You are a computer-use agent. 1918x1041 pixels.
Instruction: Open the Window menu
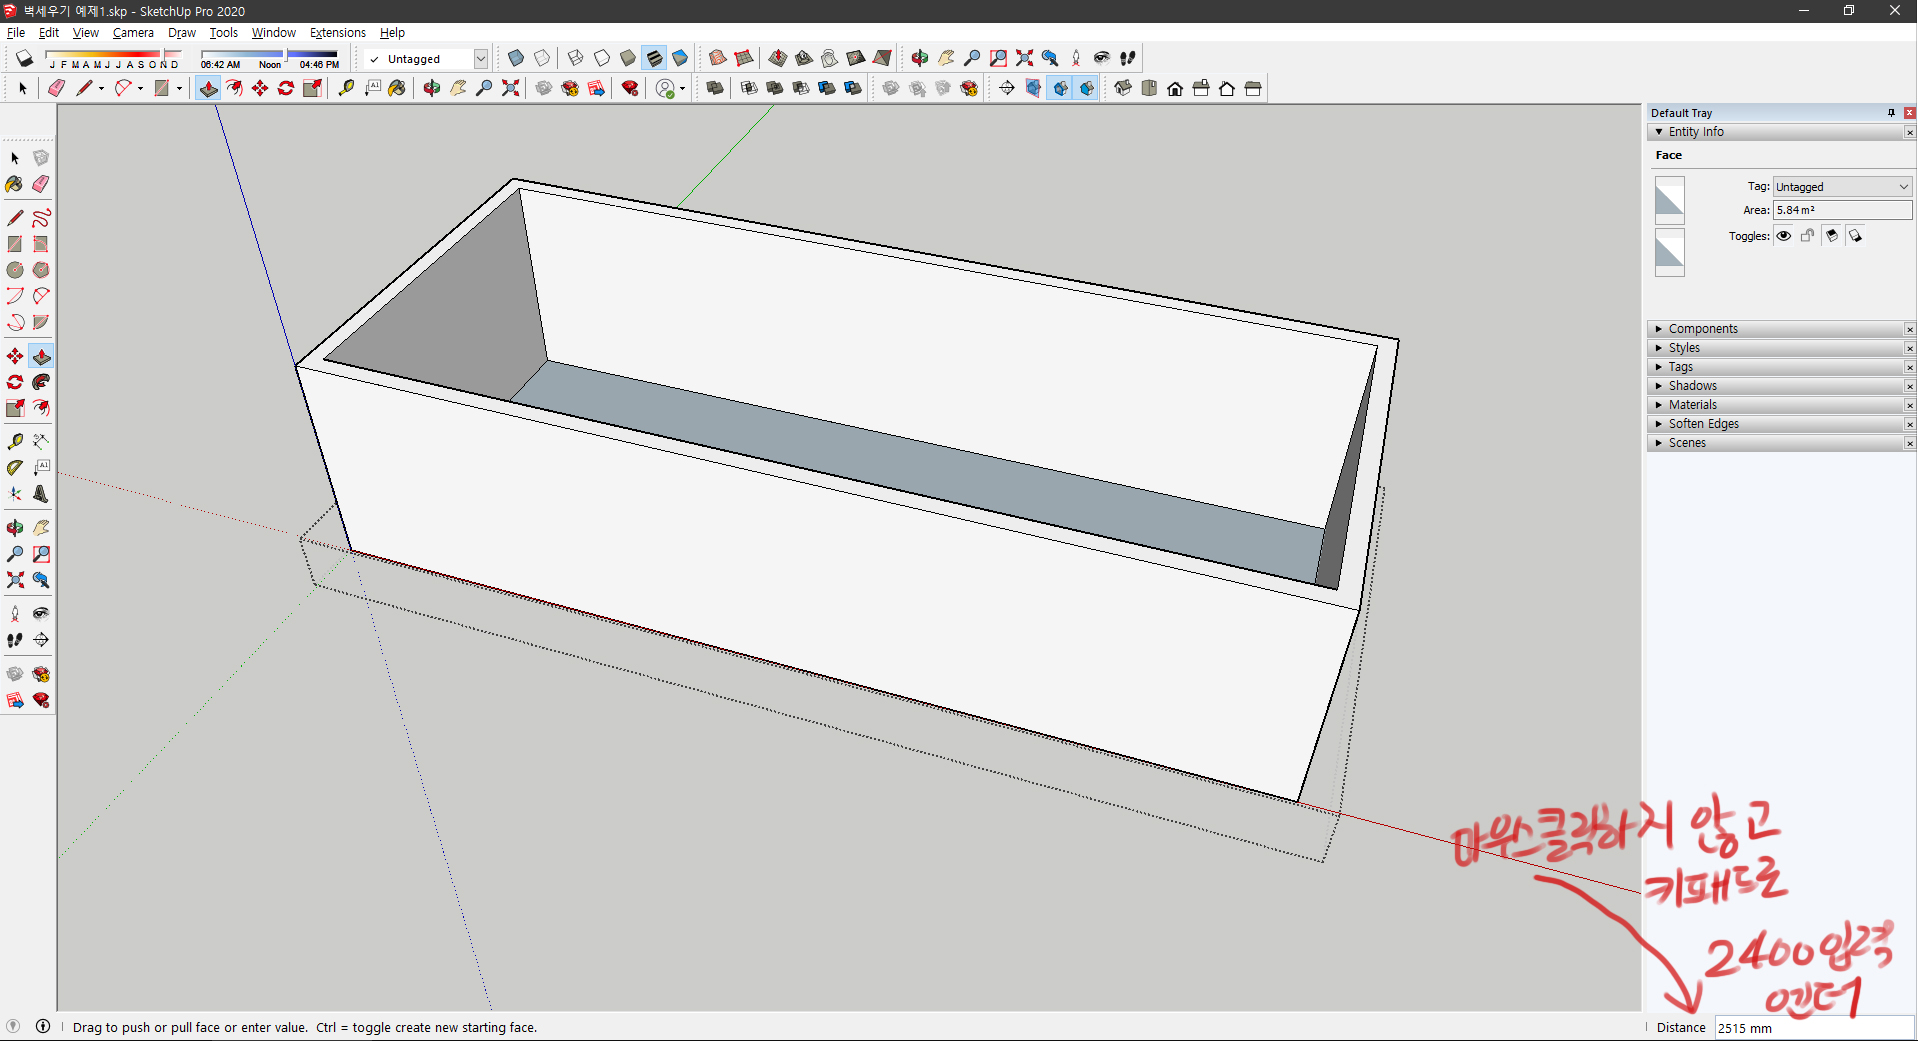(273, 33)
